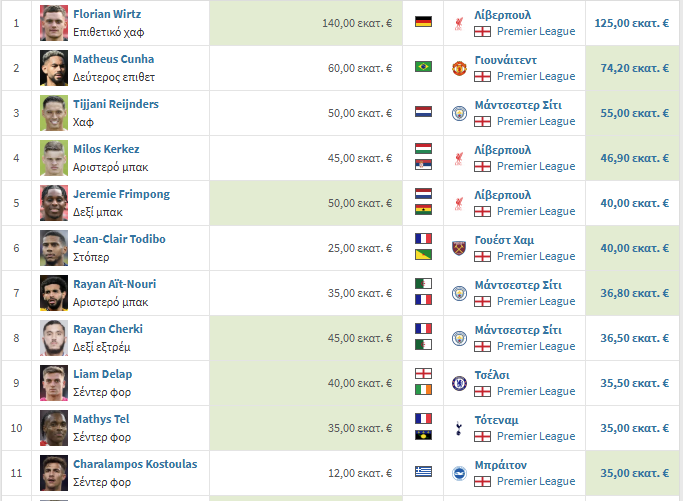Click the 74,20 εκατ. € transfer fee
The width and height of the screenshot is (683, 501).
(635, 68)
